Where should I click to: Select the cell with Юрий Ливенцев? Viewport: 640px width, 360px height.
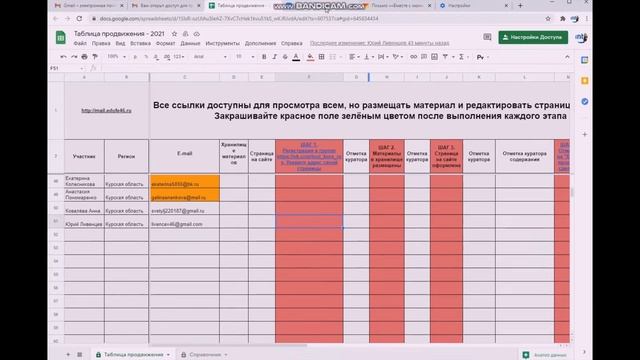point(84,222)
